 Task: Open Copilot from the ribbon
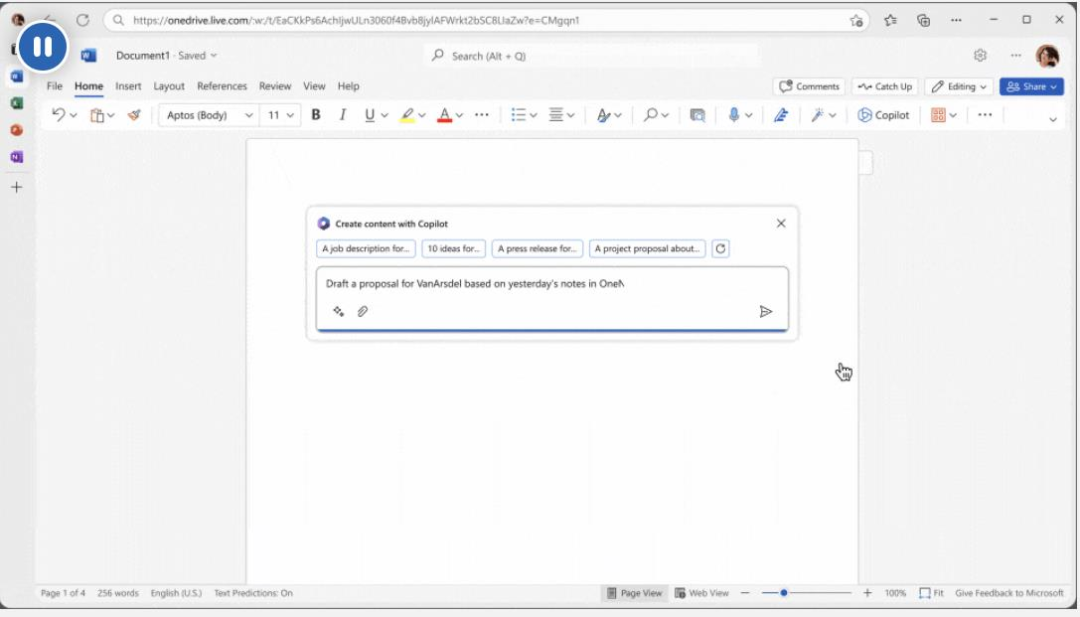(x=884, y=115)
